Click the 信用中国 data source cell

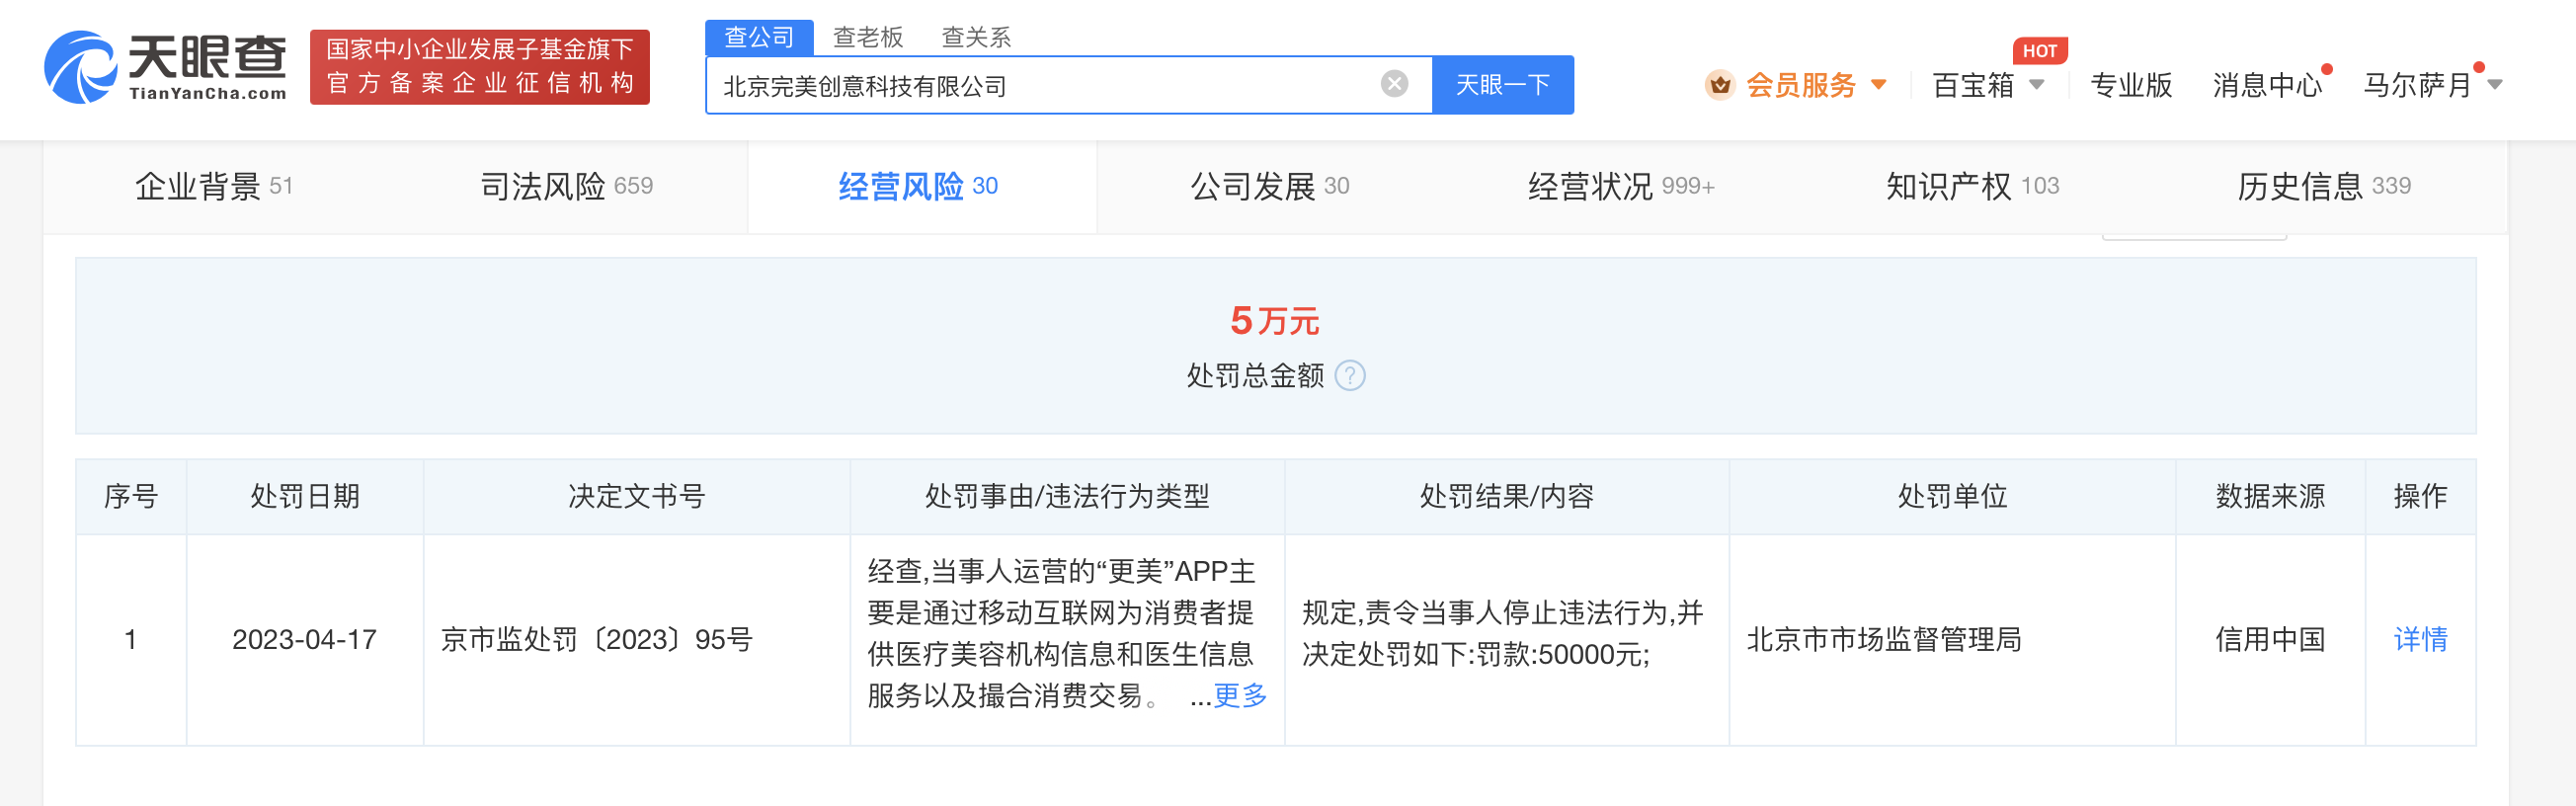click(2270, 639)
